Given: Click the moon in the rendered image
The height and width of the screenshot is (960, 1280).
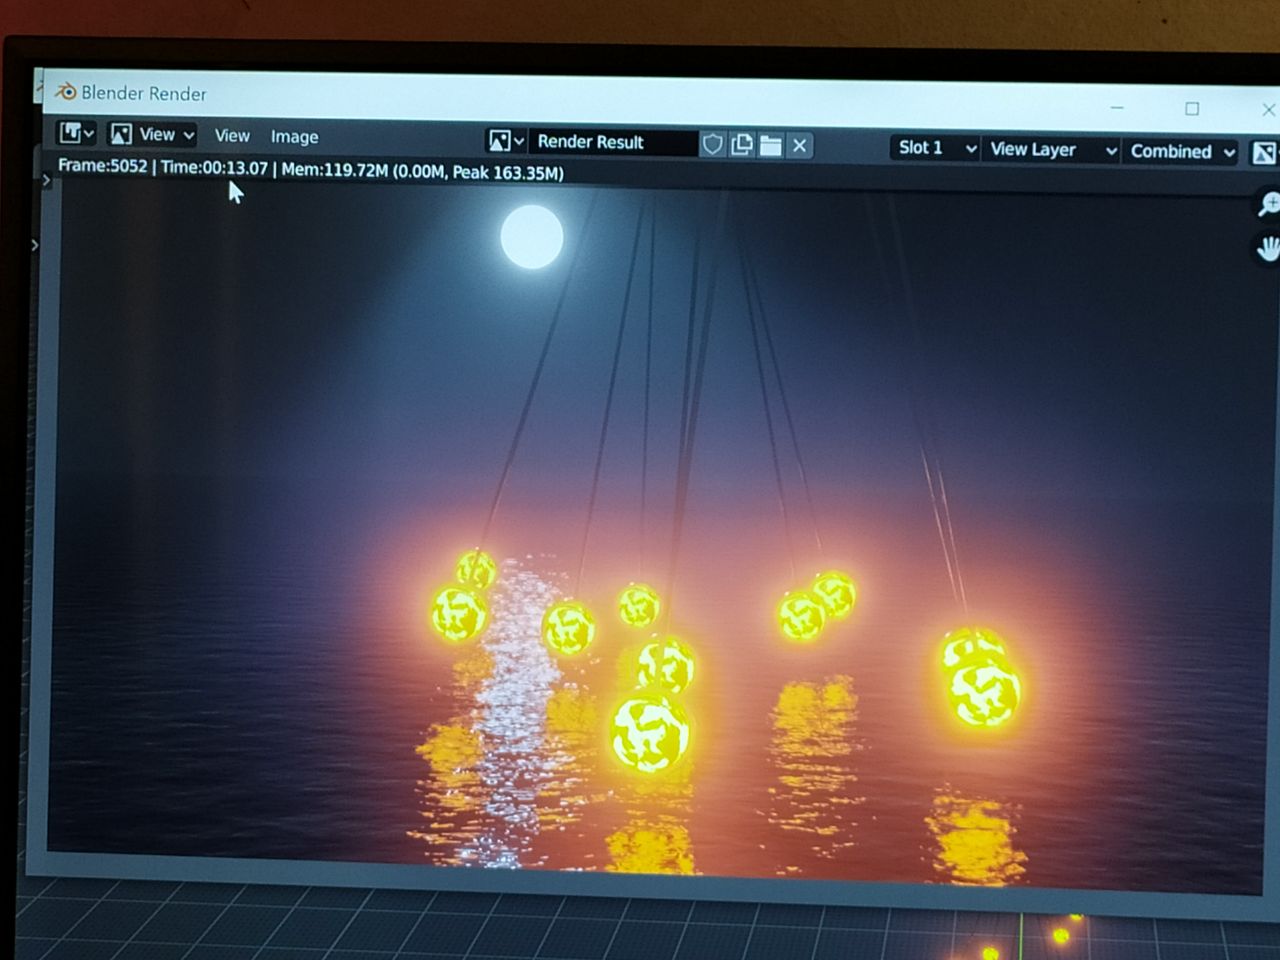Looking at the screenshot, I should coord(531,237).
